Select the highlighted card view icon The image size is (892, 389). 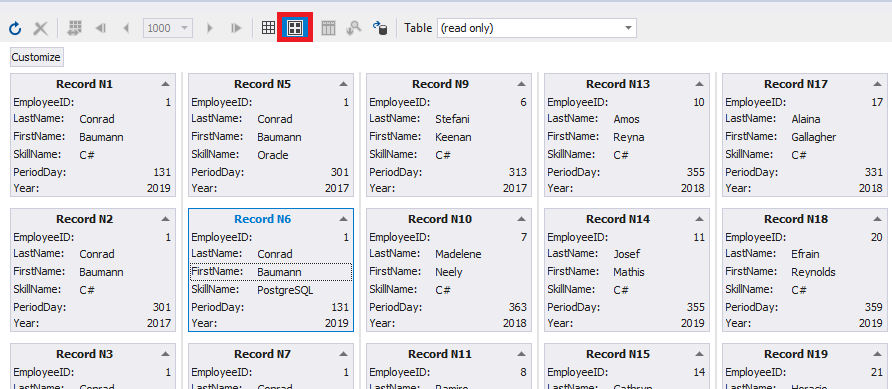(295, 28)
